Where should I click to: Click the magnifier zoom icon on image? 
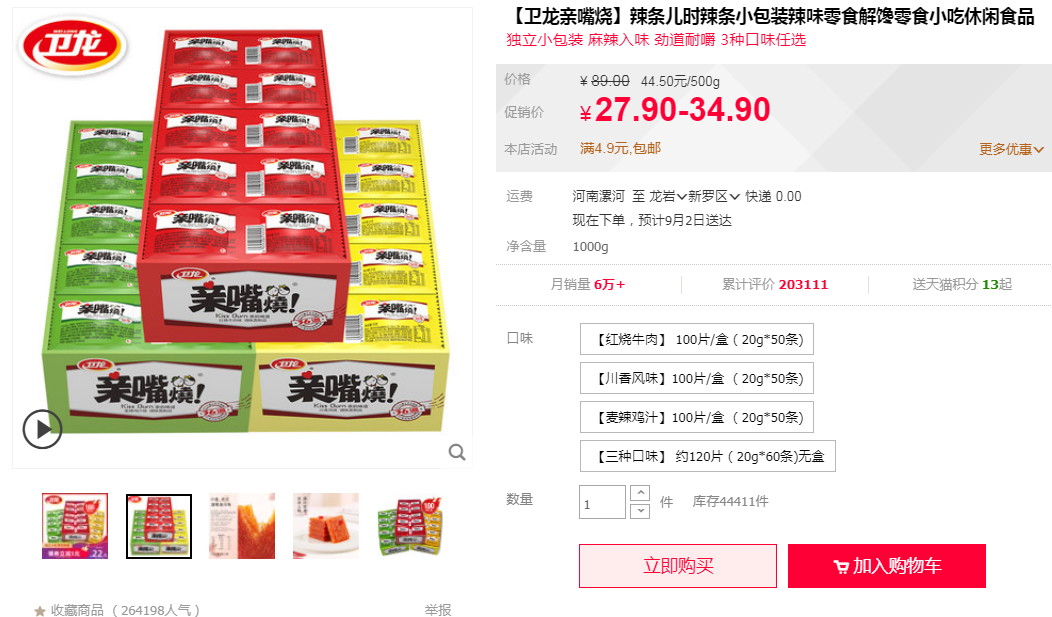pos(457,452)
